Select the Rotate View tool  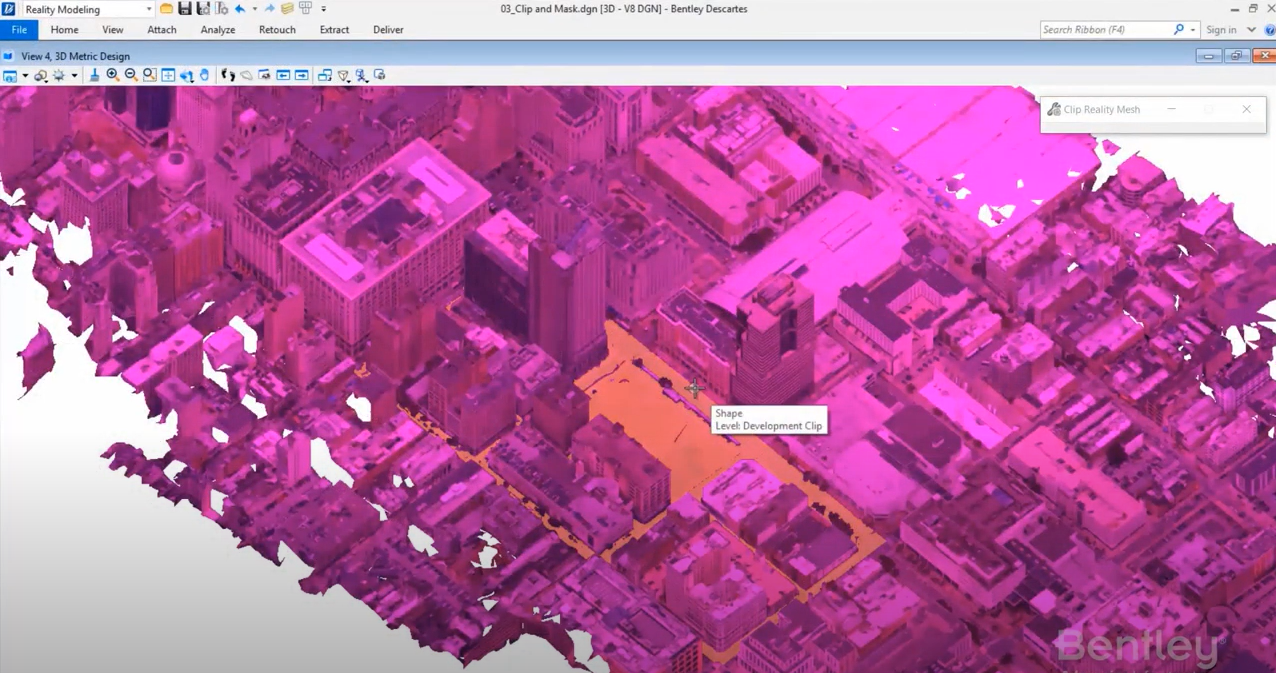[186, 75]
